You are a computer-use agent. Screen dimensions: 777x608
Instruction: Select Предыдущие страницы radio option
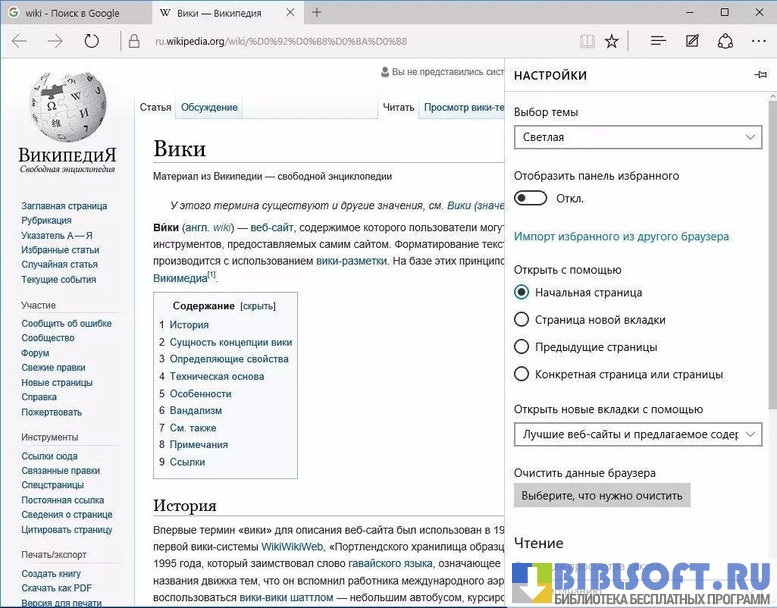coord(521,347)
